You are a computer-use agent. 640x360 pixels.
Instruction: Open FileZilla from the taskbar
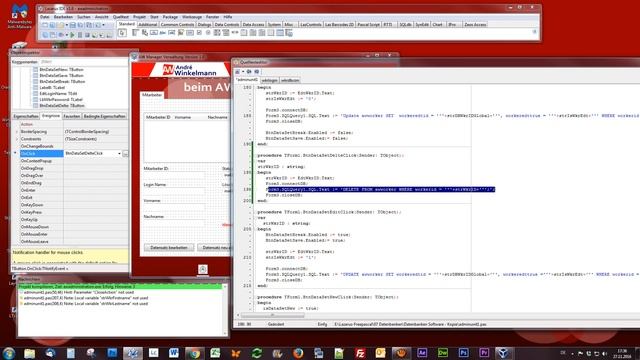(x=360, y=353)
